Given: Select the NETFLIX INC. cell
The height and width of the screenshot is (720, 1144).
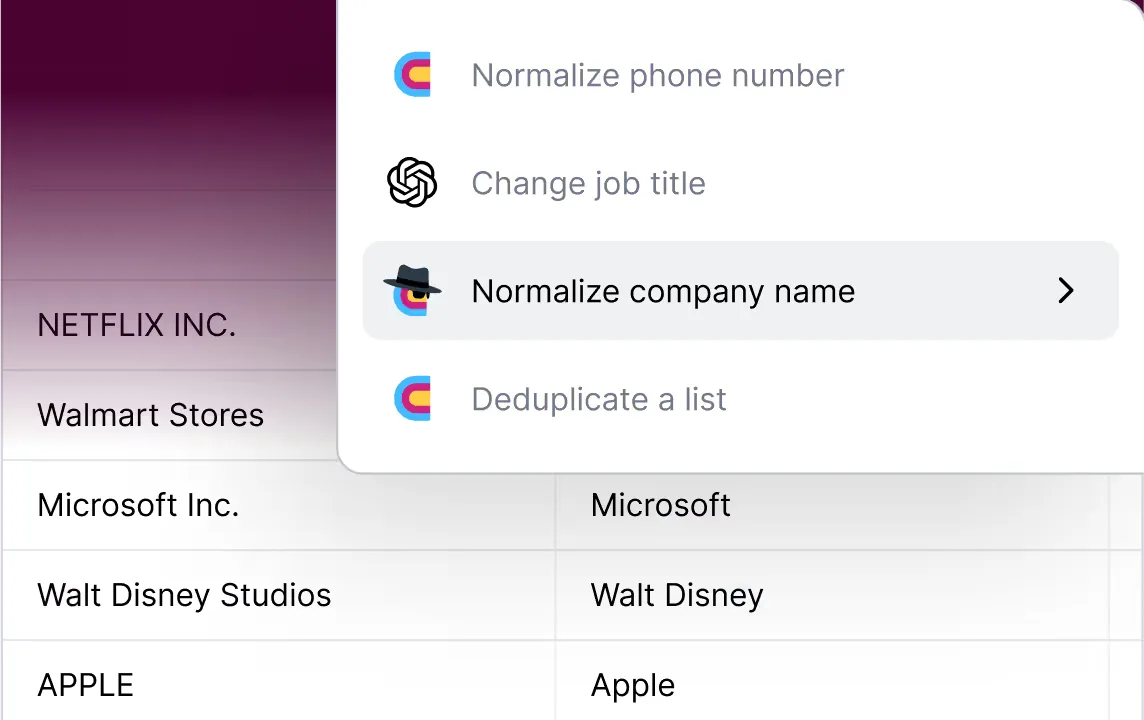Looking at the screenshot, I should (x=137, y=325).
